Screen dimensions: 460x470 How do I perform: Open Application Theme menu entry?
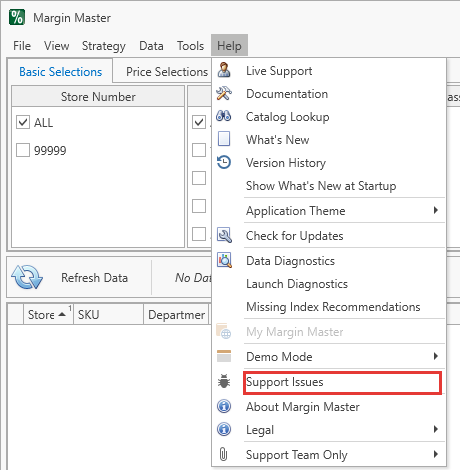coord(329,210)
